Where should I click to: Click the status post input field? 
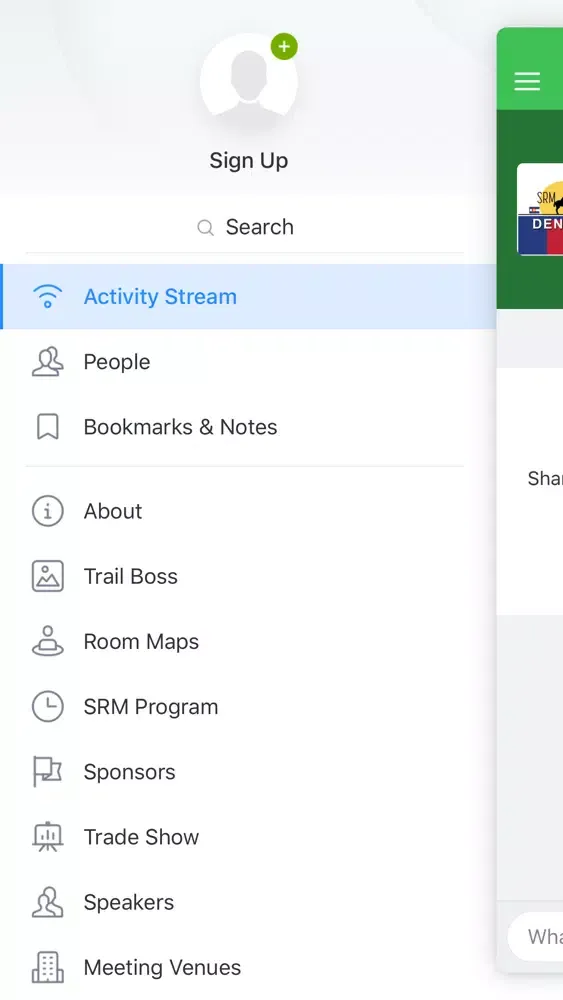tap(536, 936)
